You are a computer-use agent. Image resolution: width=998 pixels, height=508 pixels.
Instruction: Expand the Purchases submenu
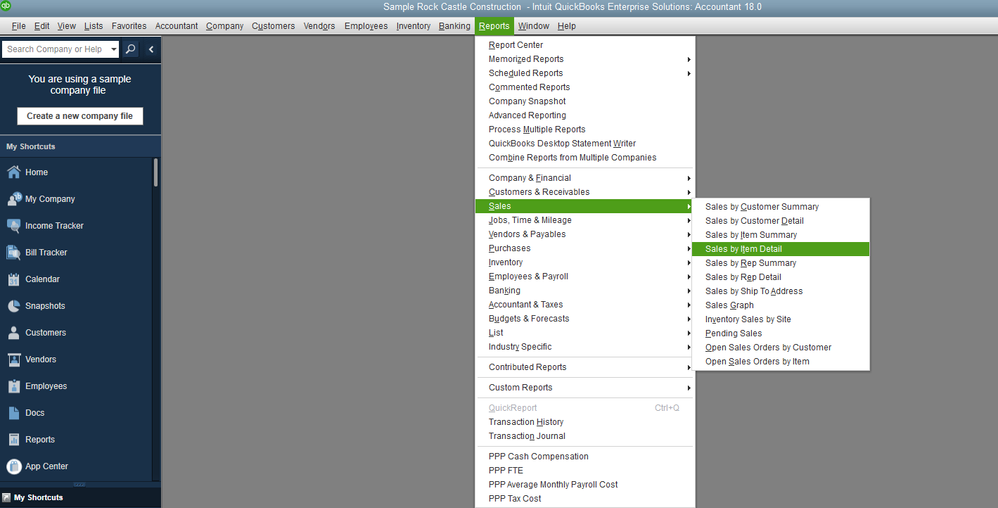click(x=585, y=248)
